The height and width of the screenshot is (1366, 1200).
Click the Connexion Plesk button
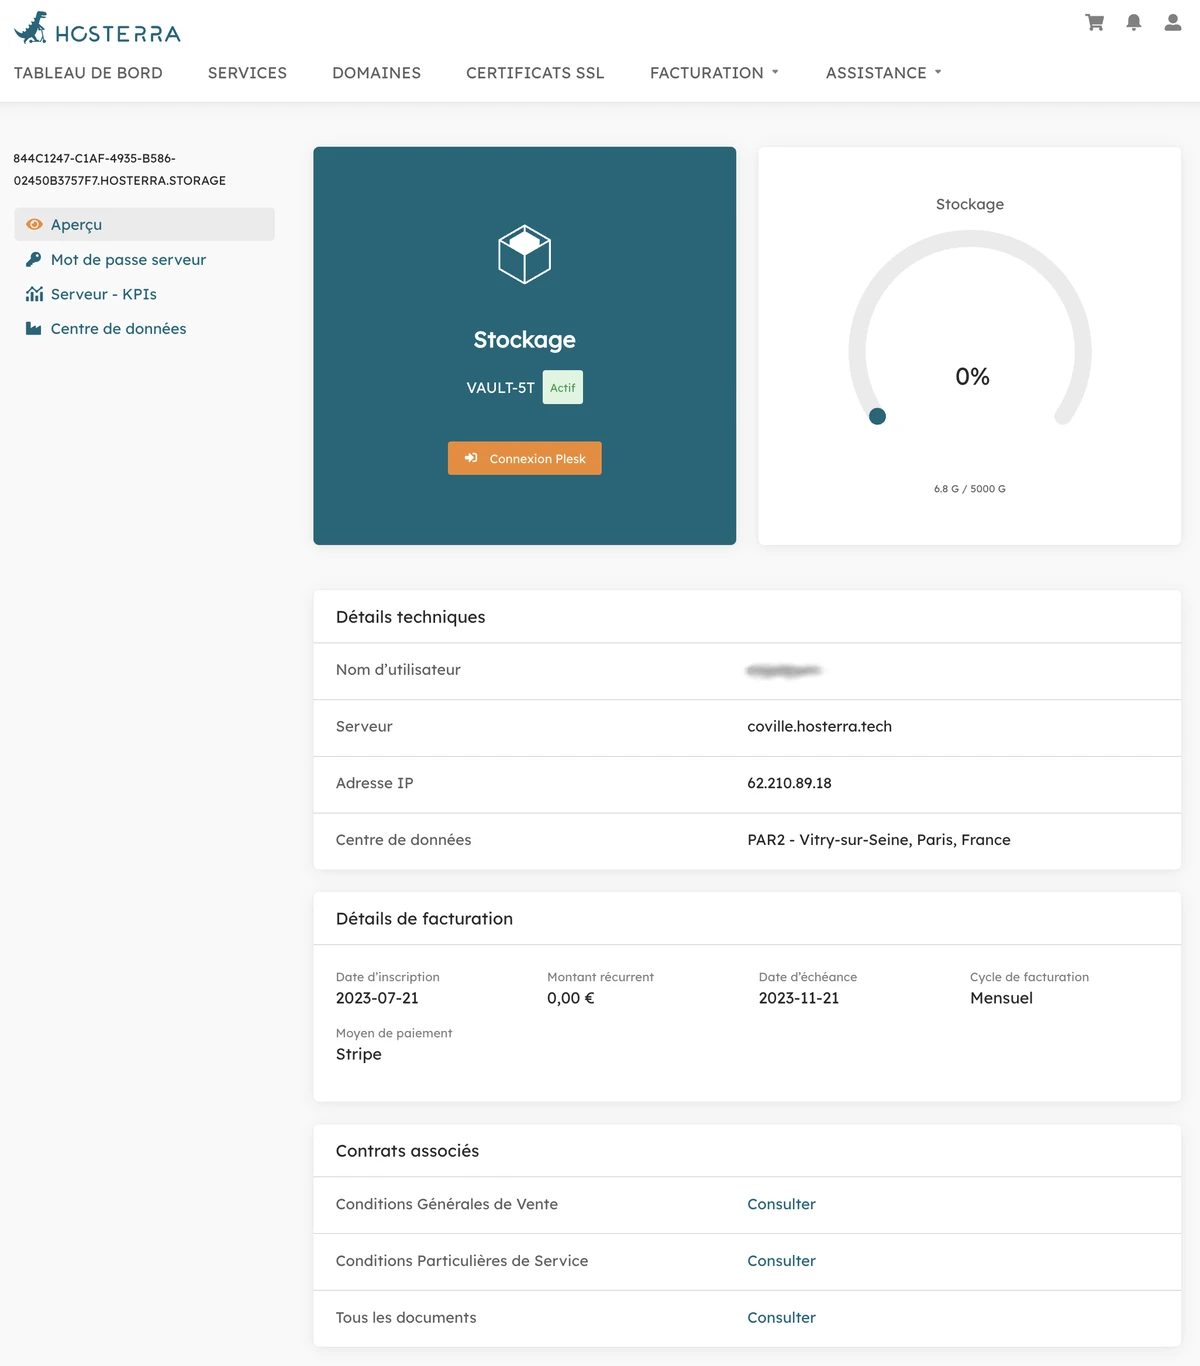[x=525, y=458]
